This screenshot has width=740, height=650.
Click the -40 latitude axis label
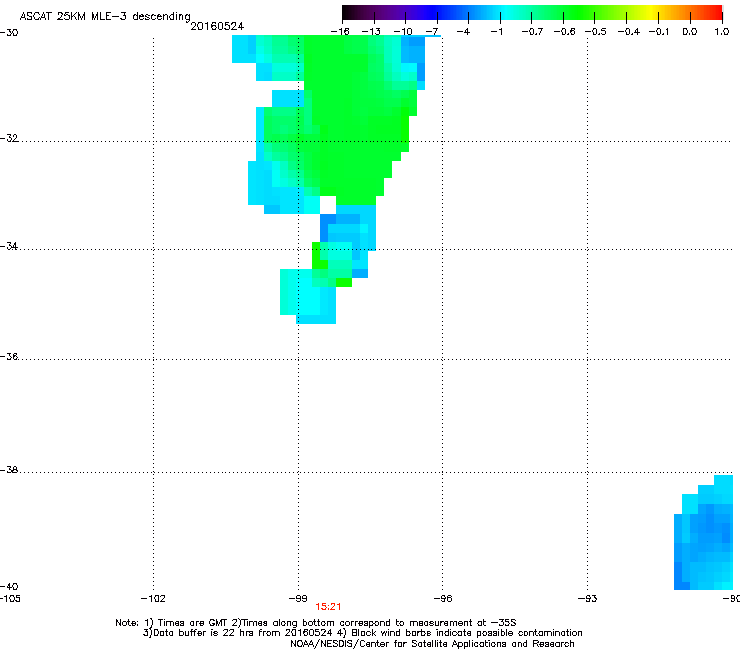click(9, 586)
